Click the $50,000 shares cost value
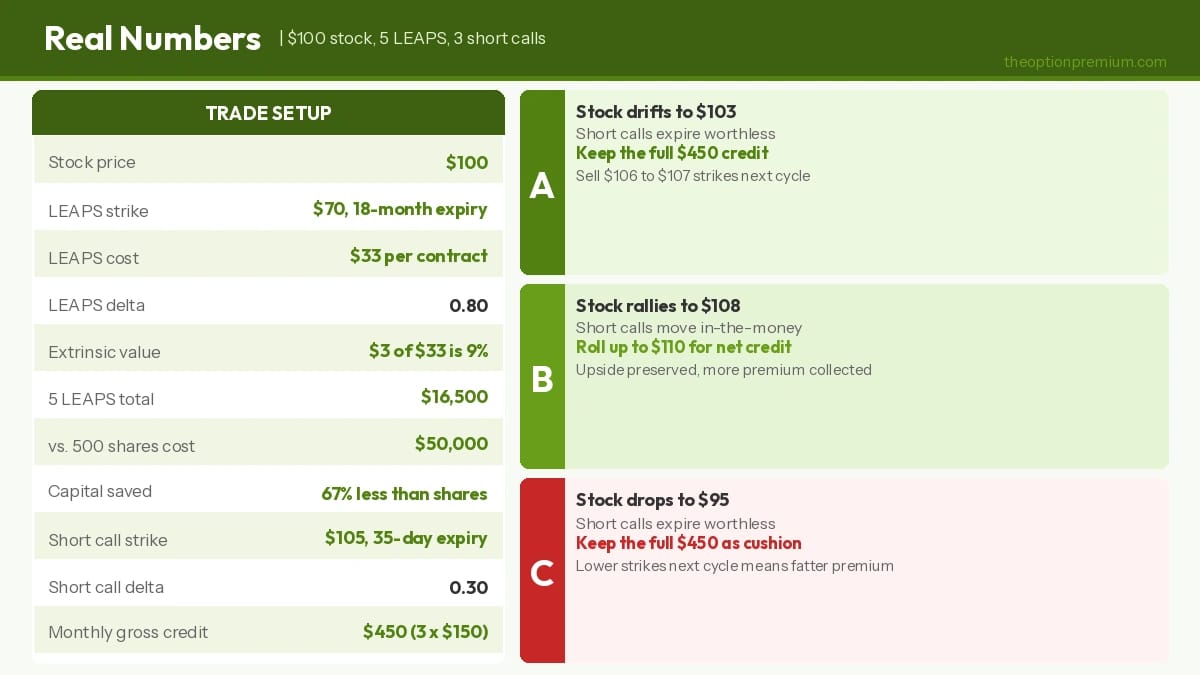The height and width of the screenshot is (675, 1200). point(452,444)
